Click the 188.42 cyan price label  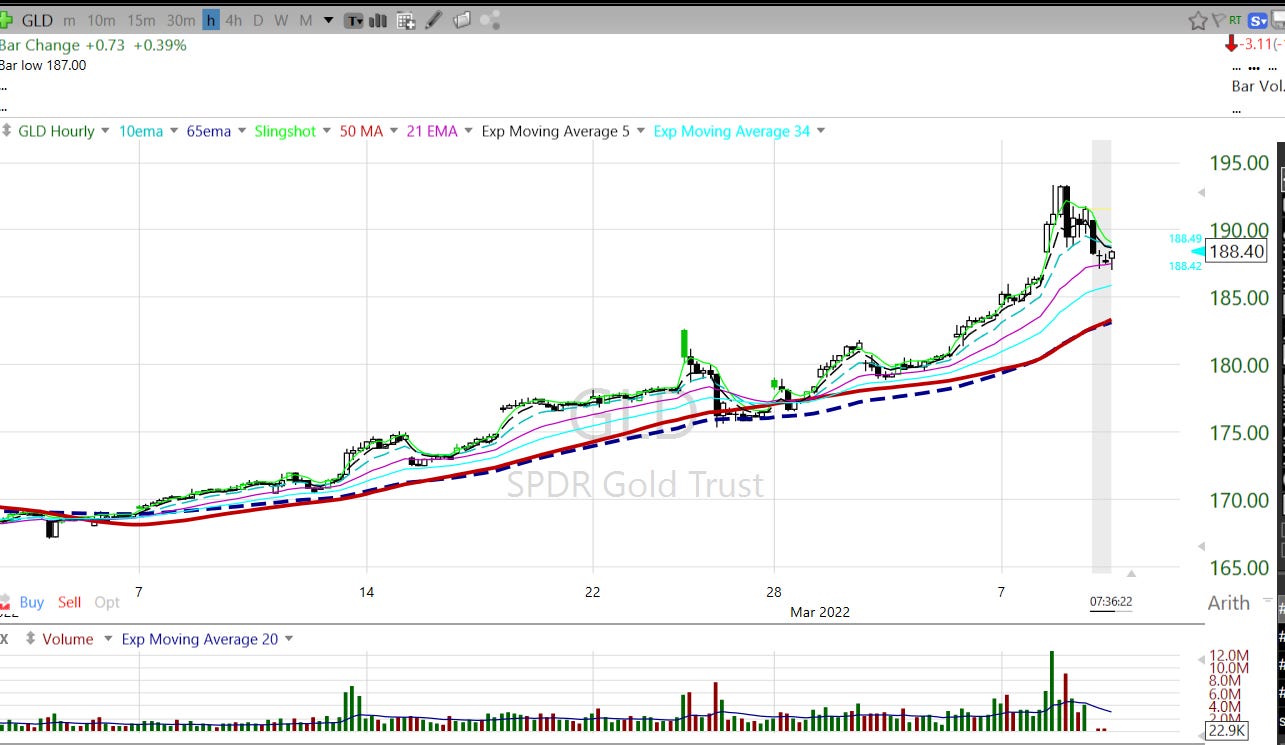pos(1185,266)
